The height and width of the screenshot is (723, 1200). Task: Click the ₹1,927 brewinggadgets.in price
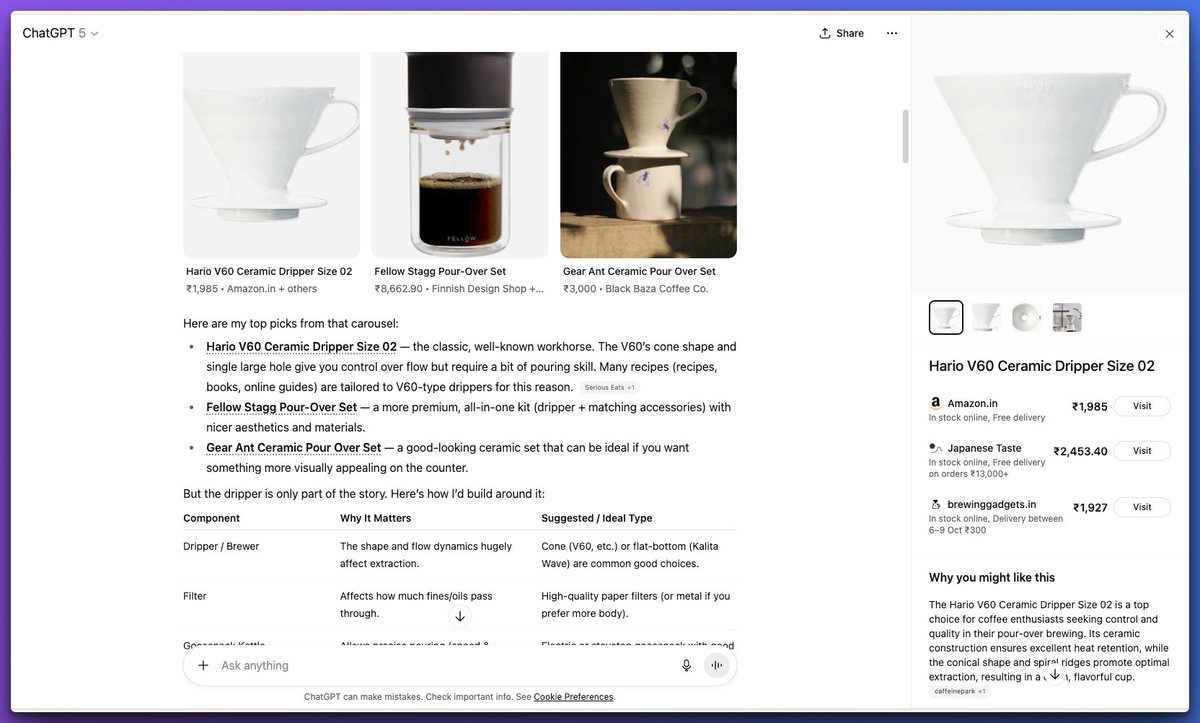tap(1090, 507)
